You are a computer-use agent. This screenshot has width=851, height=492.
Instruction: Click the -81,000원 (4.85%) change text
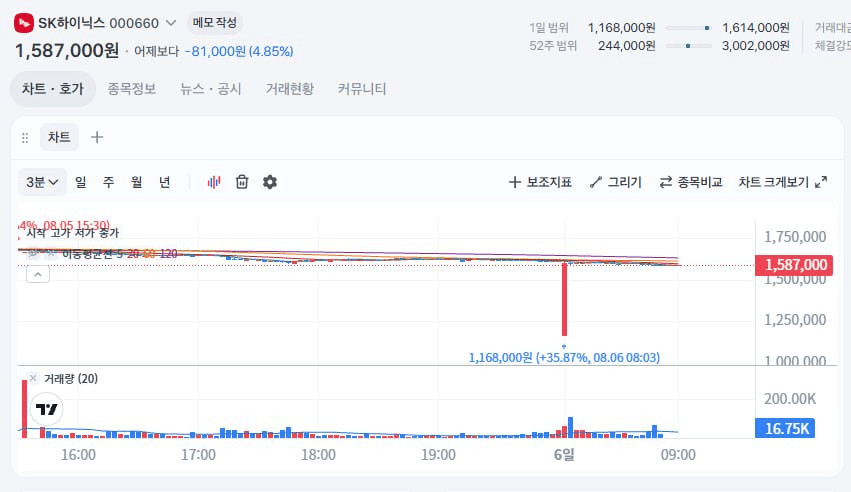tap(239, 52)
